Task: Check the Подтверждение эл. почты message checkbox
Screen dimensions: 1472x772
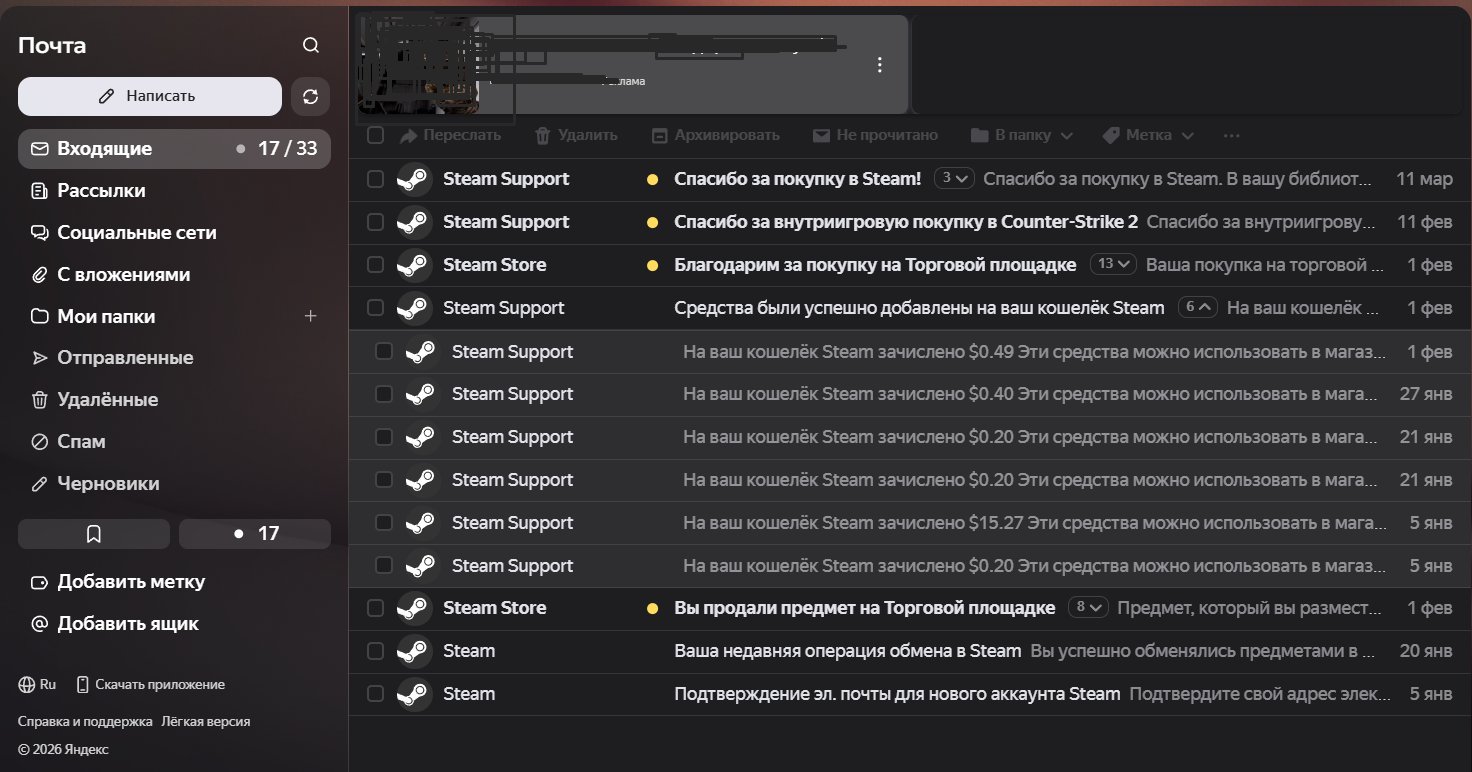Action: tap(375, 693)
